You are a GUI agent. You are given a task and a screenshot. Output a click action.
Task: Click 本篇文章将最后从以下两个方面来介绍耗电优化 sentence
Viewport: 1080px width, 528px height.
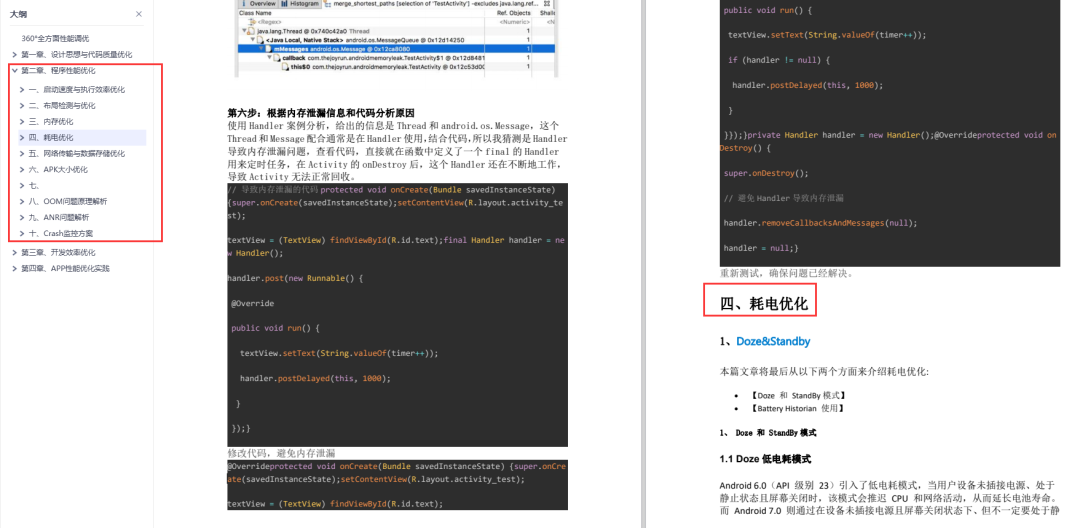pyautogui.click(x=824, y=372)
